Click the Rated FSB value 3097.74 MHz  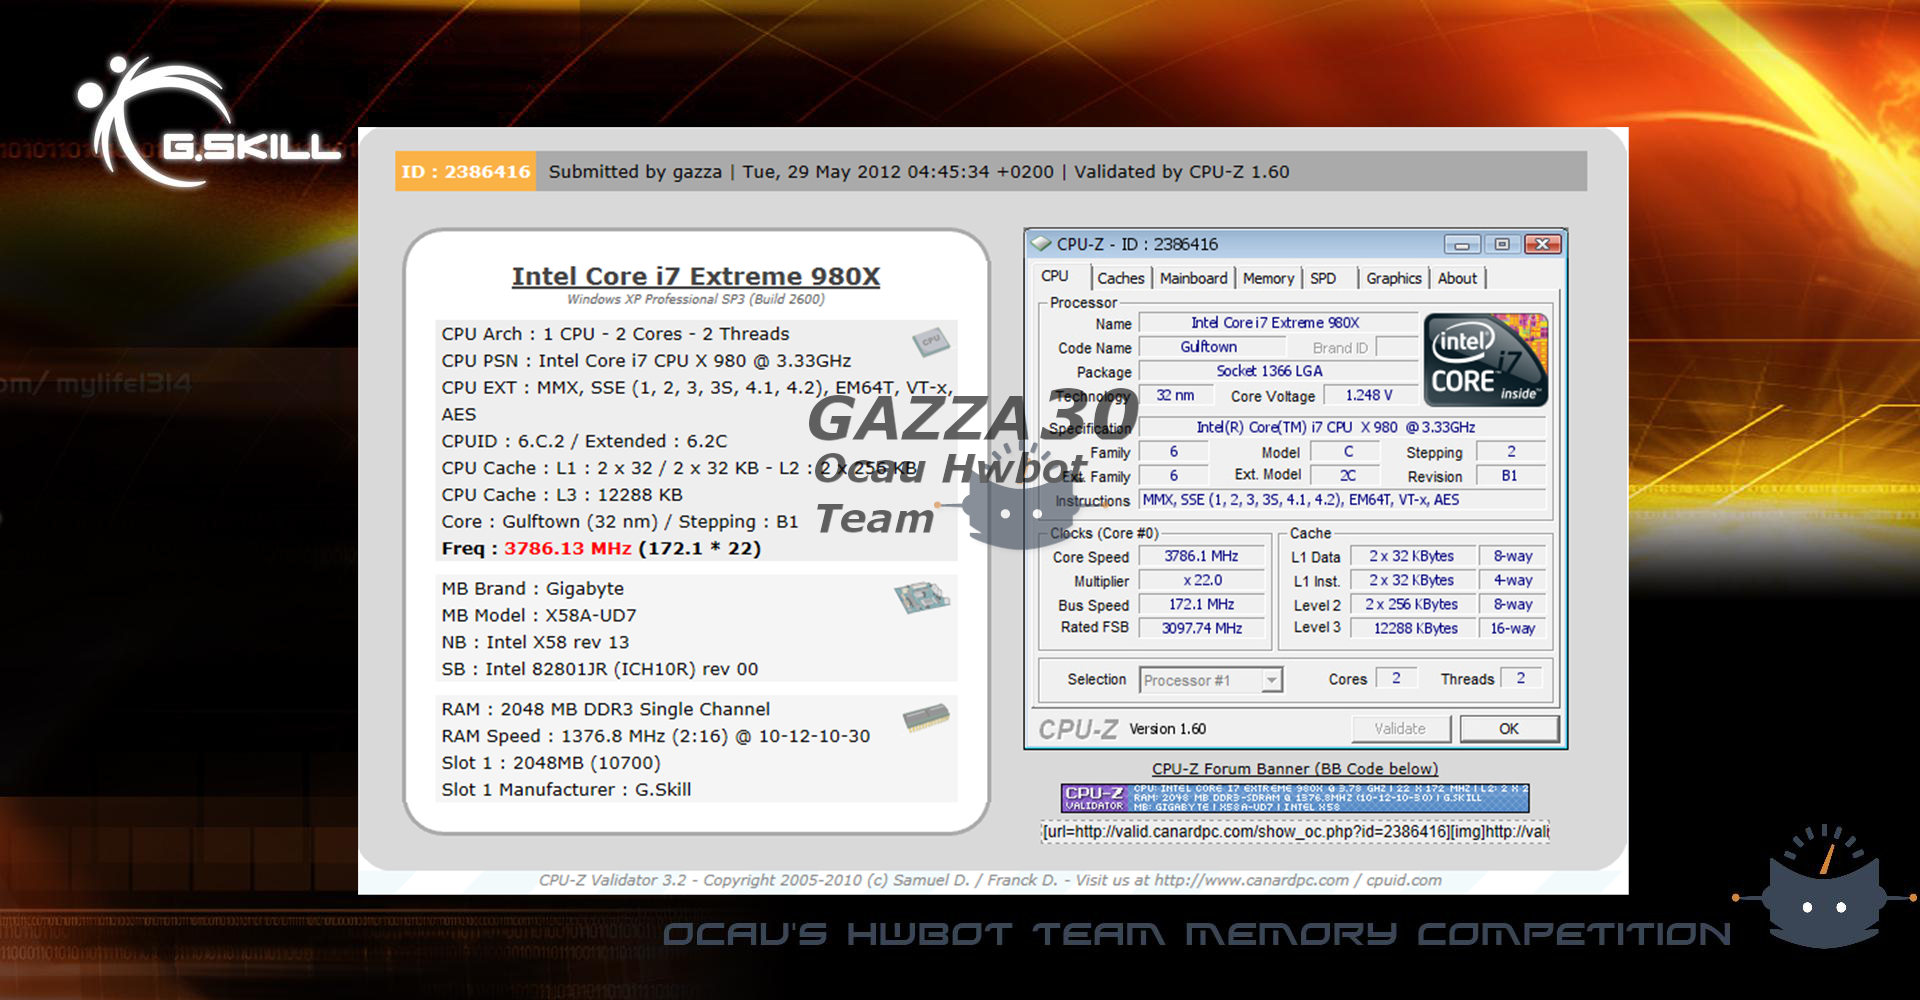point(1201,628)
